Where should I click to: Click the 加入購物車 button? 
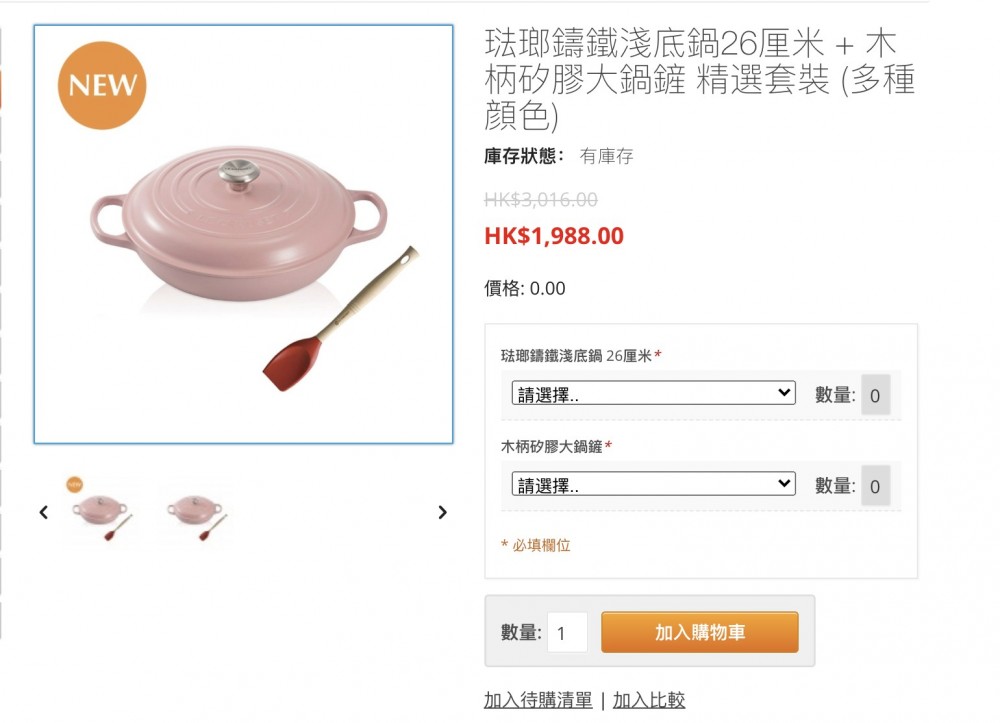click(700, 632)
